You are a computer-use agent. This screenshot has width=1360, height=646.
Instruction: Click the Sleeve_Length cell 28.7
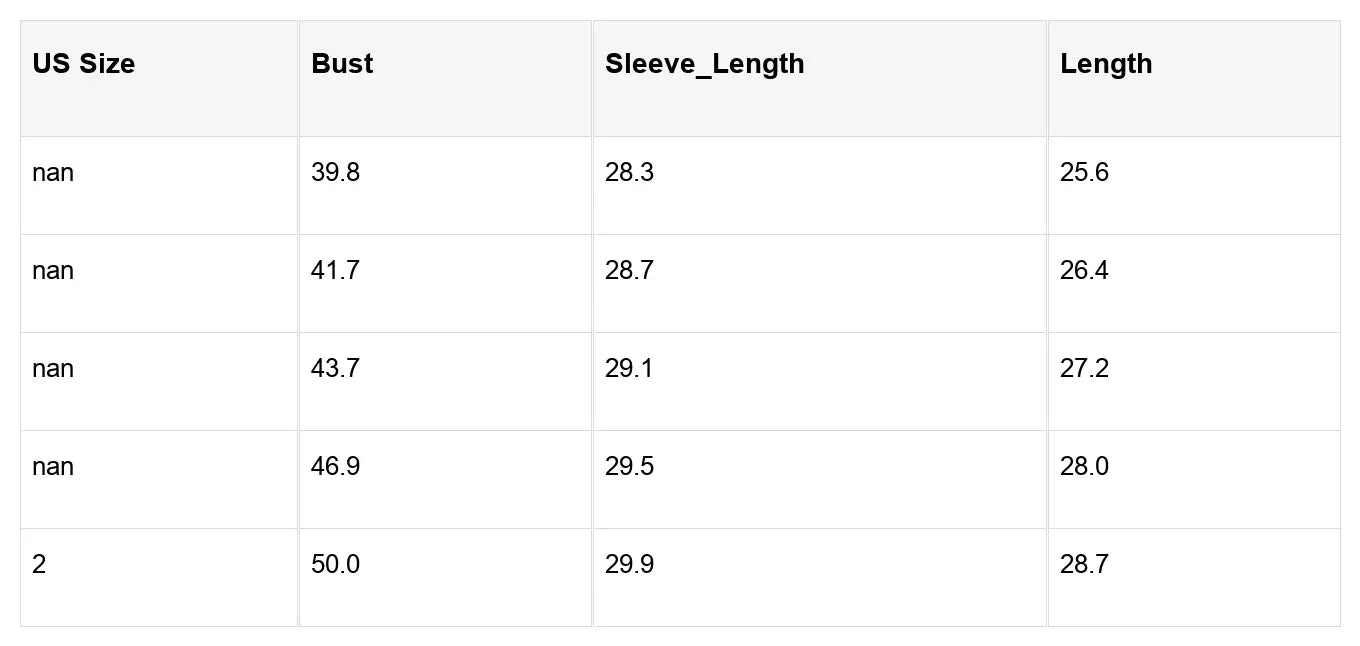click(629, 271)
